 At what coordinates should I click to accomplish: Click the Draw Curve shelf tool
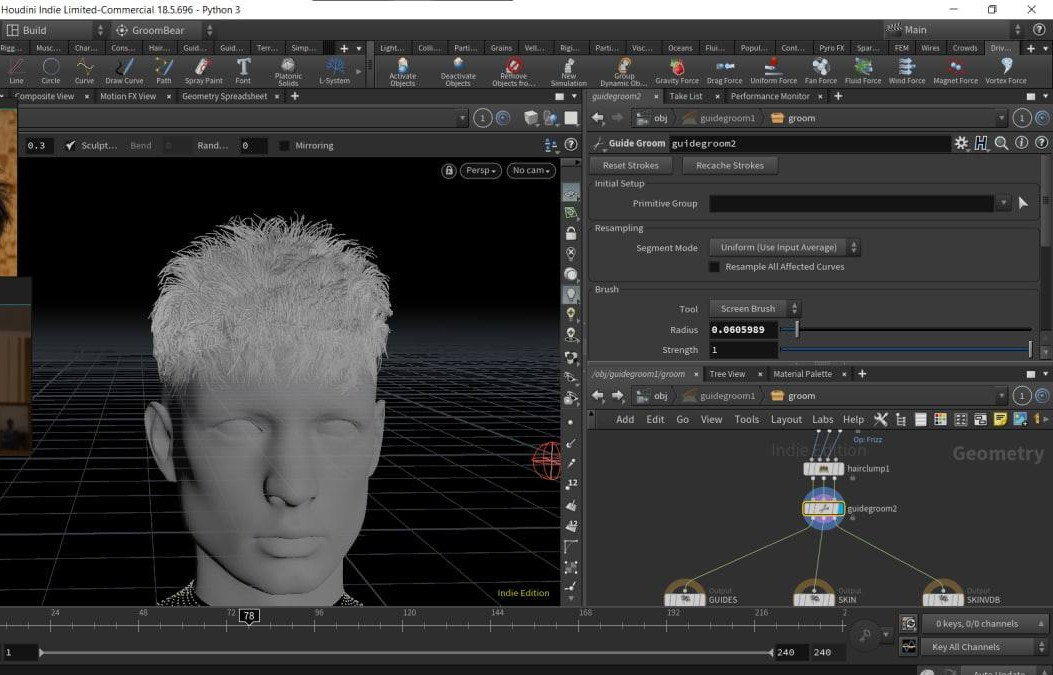click(124, 69)
